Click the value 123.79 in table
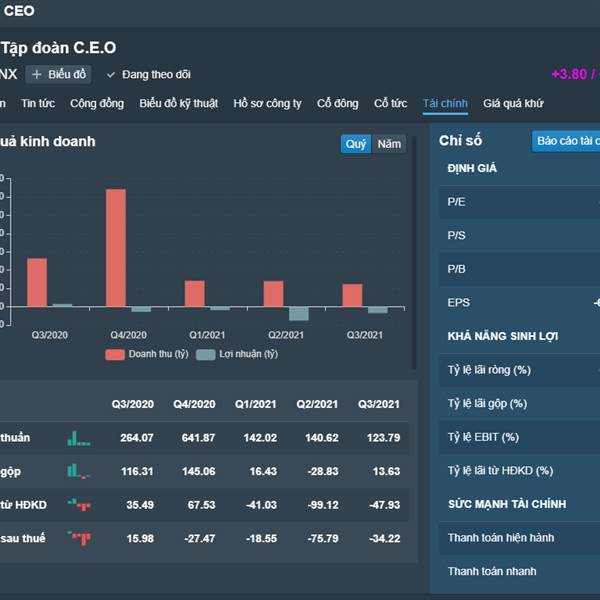 coord(383,438)
